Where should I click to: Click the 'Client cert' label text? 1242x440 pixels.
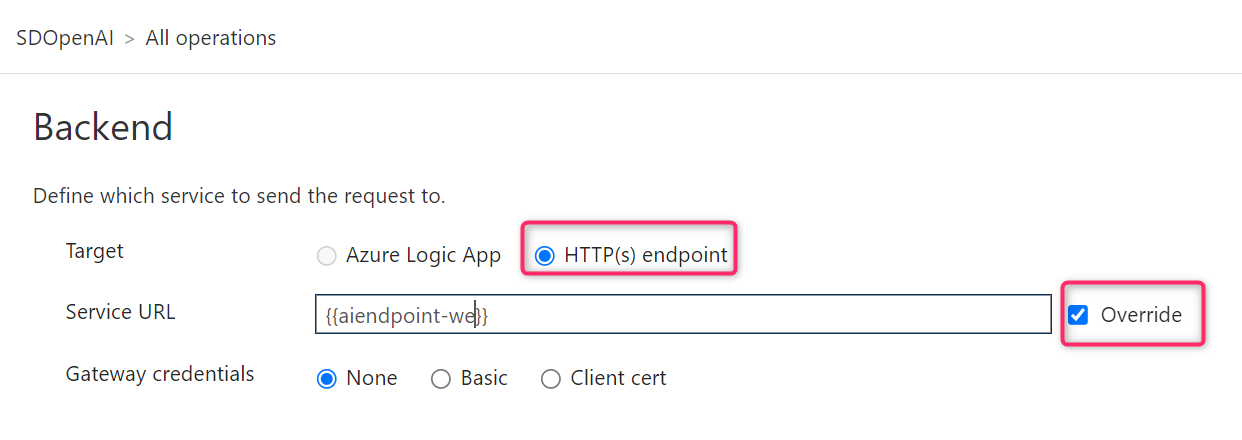[x=618, y=378]
